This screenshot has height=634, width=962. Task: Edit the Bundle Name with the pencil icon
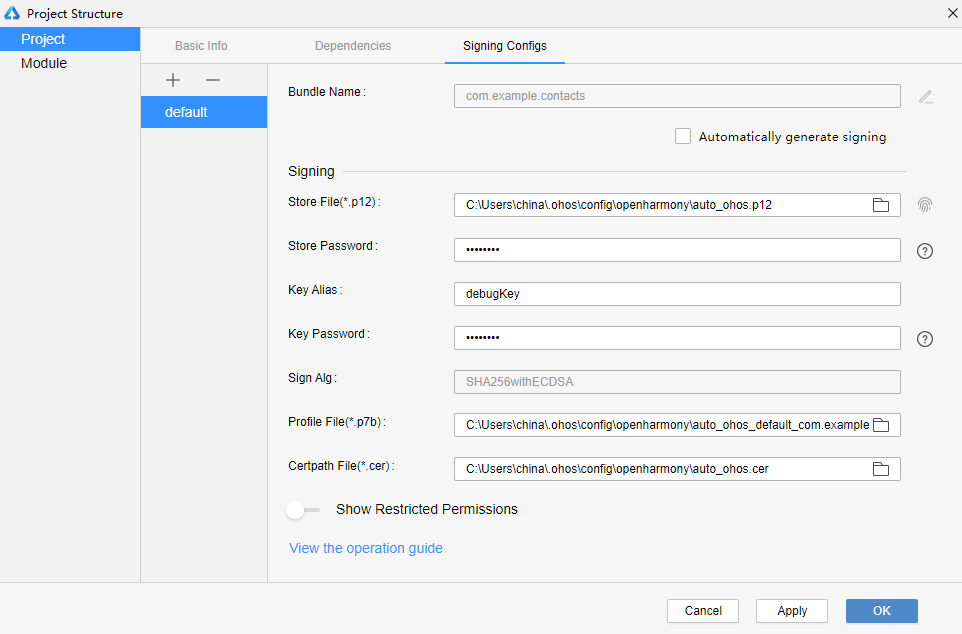(926, 97)
